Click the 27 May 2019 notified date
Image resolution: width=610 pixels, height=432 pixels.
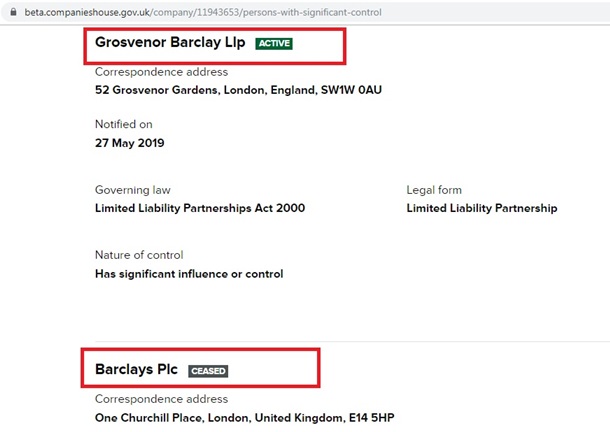(129, 143)
